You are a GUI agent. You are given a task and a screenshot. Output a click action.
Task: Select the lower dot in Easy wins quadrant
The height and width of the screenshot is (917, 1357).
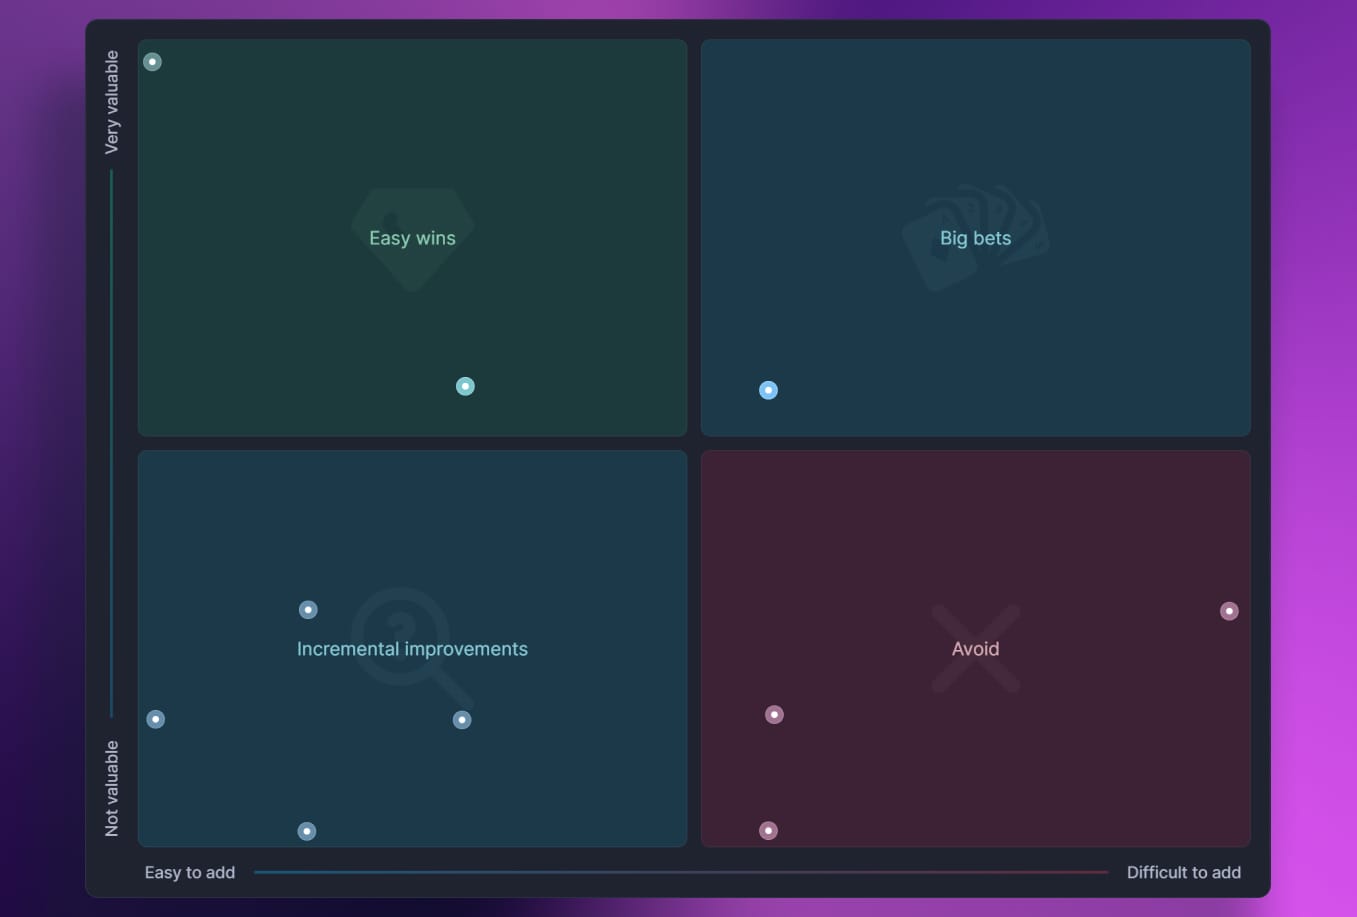(x=465, y=386)
